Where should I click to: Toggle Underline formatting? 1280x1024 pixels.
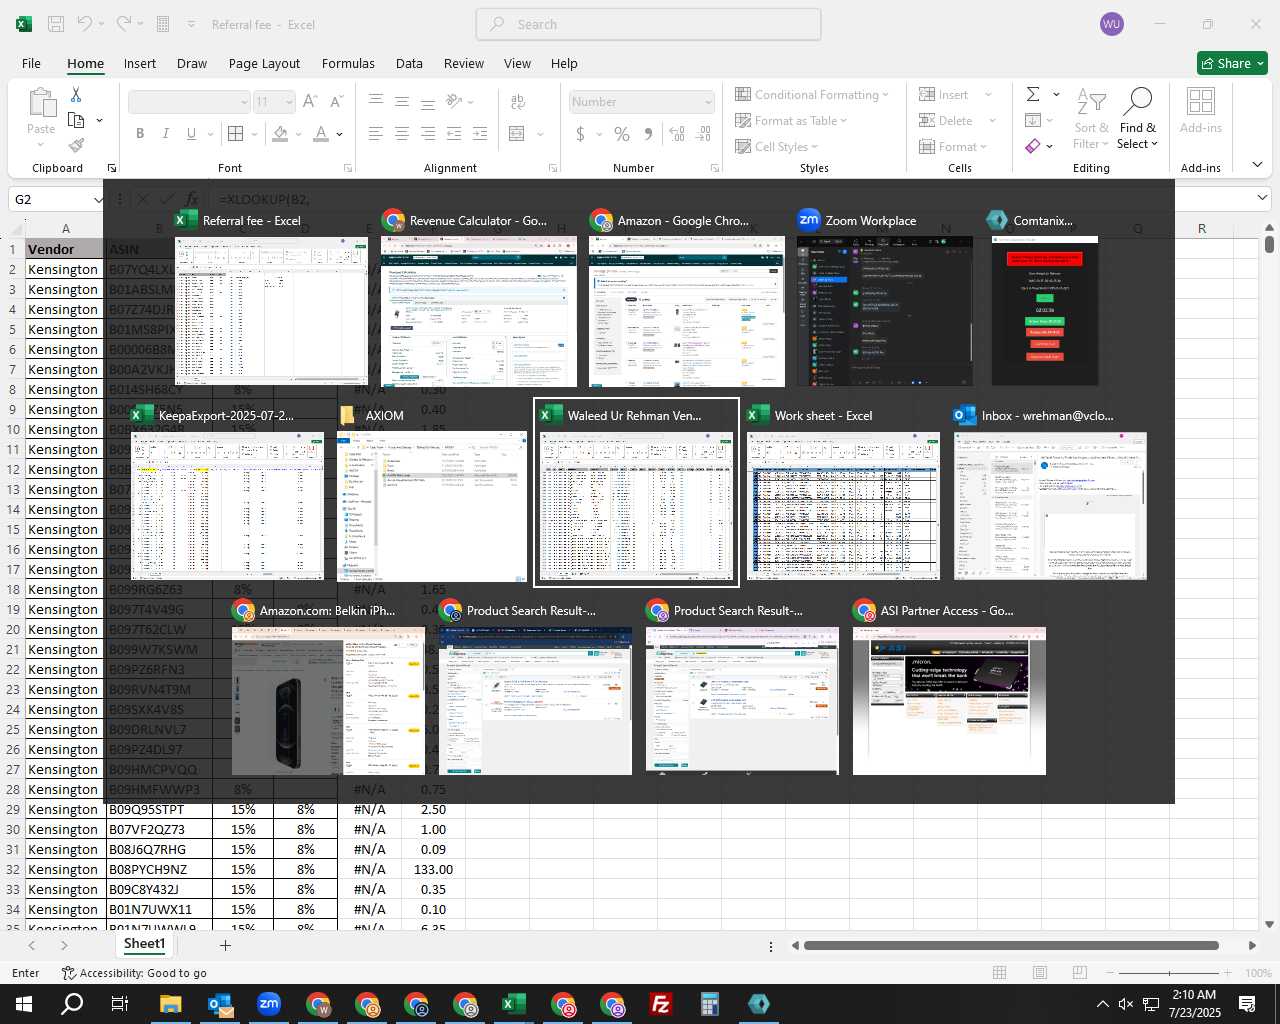tap(190, 133)
